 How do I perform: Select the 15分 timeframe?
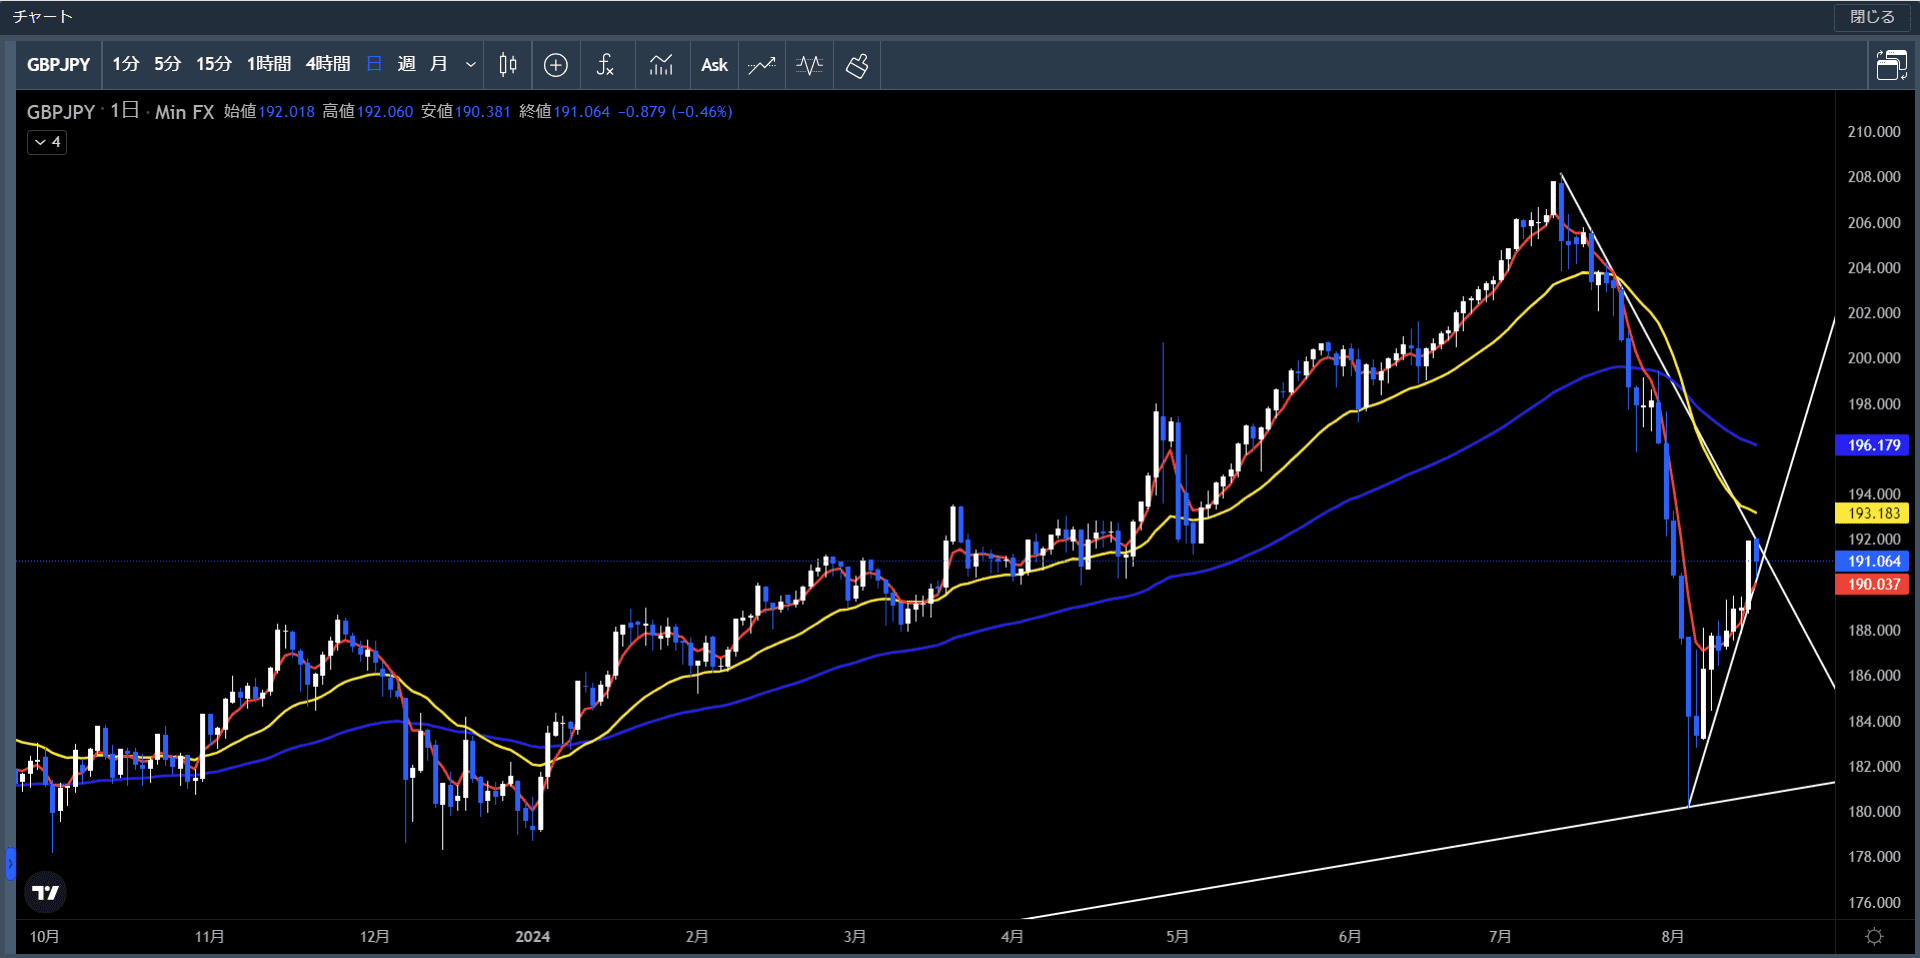(214, 65)
